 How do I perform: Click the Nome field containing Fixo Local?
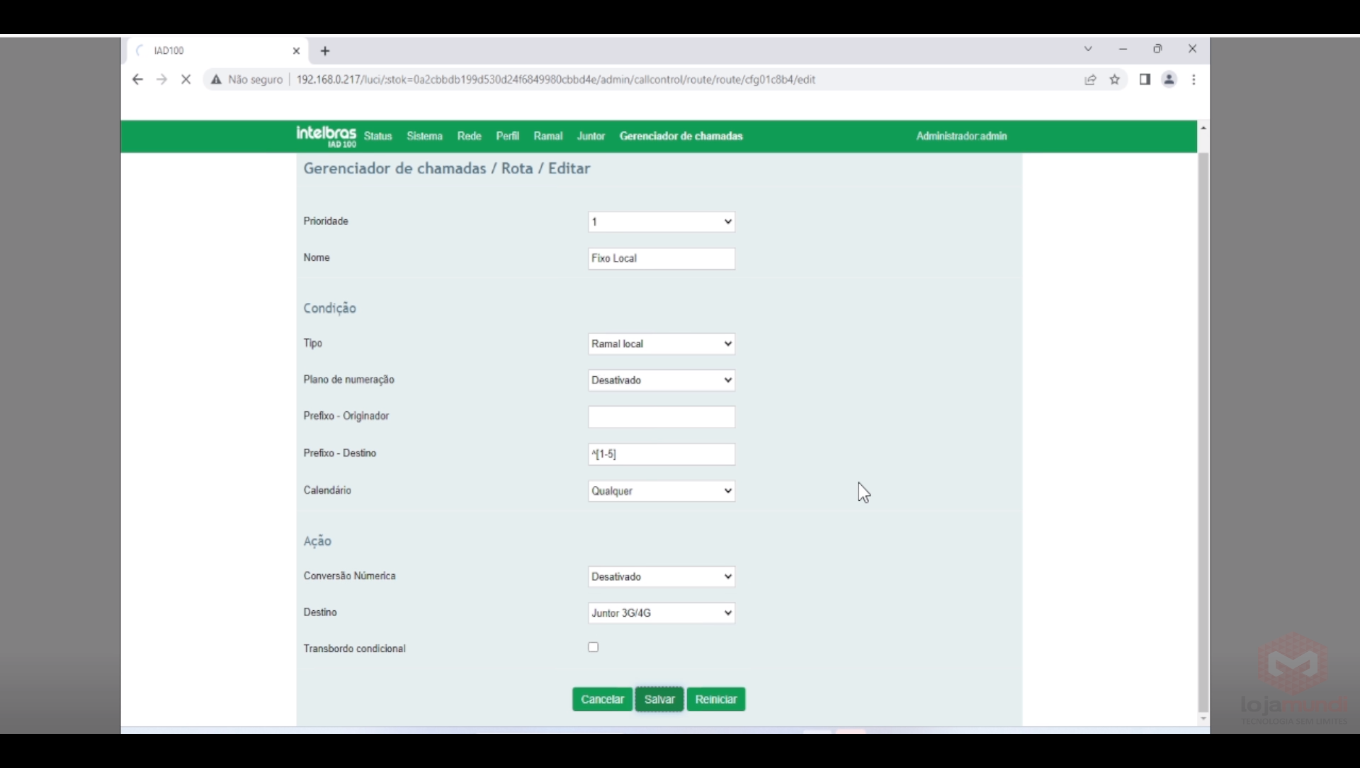(x=661, y=258)
